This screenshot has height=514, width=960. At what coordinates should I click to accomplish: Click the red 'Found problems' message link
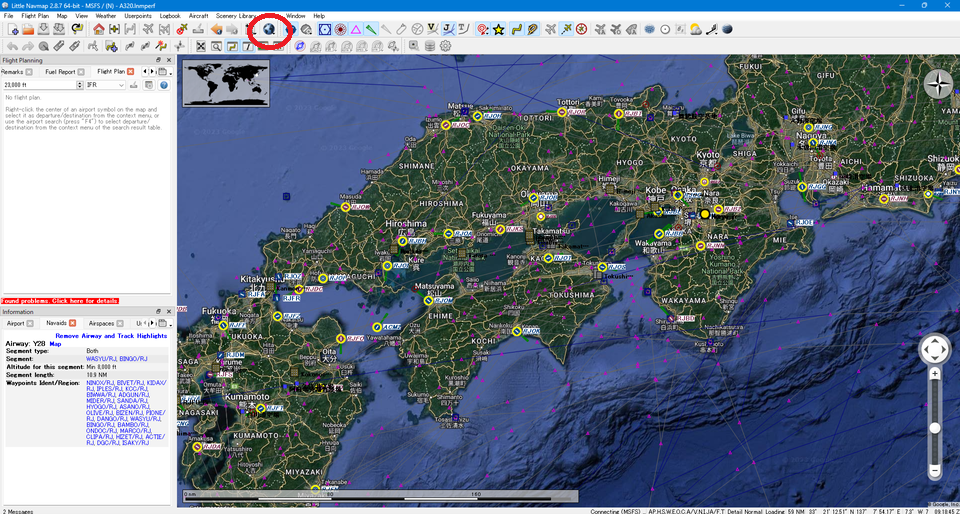pos(60,300)
